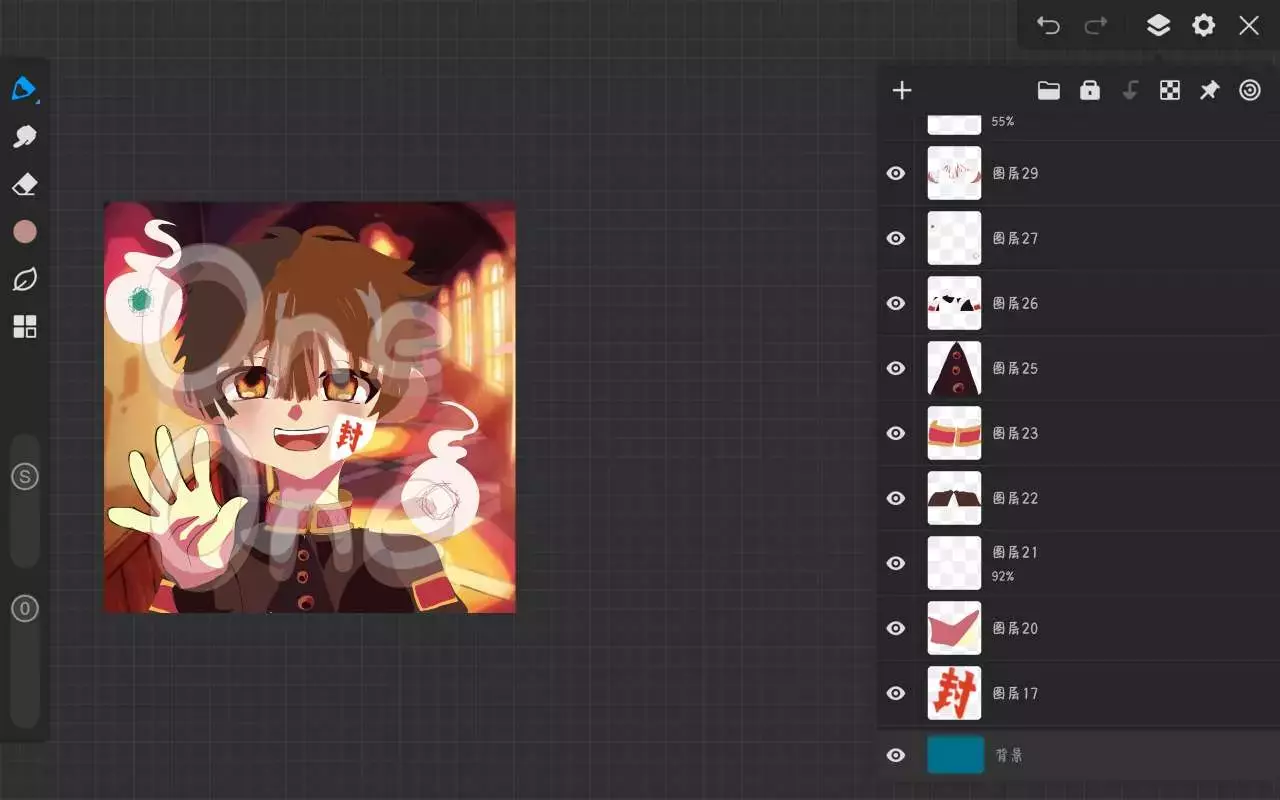Image resolution: width=1280 pixels, height=800 pixels.
Task: Select the smudge blend tool
Action: click(x=24, y=137)
